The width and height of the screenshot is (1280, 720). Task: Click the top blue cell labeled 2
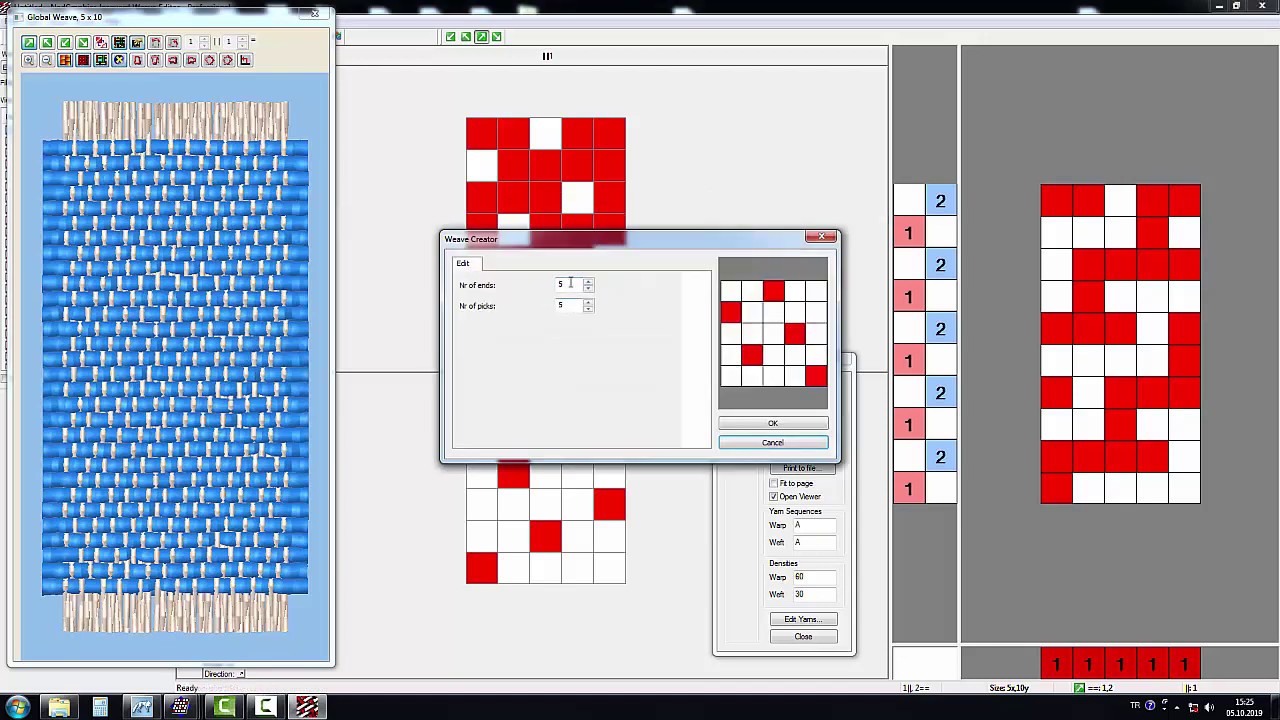click(941, 201)
